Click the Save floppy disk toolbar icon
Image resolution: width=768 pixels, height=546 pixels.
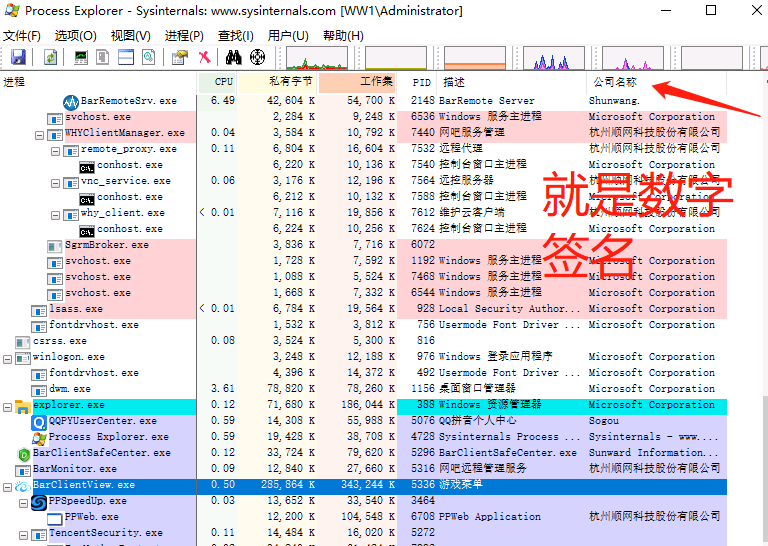coord(17,58)
